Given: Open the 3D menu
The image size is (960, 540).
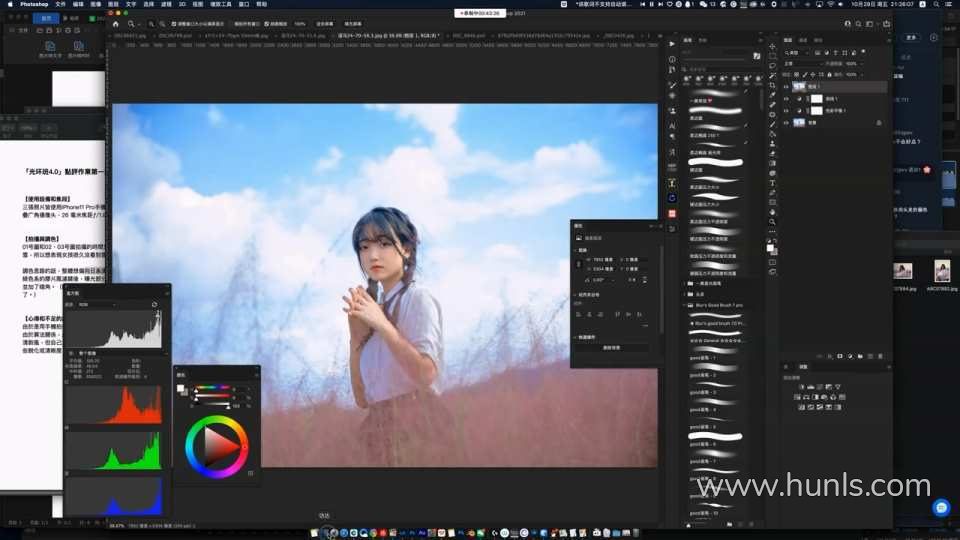Looking at the screenshot, I should (182, 4).
